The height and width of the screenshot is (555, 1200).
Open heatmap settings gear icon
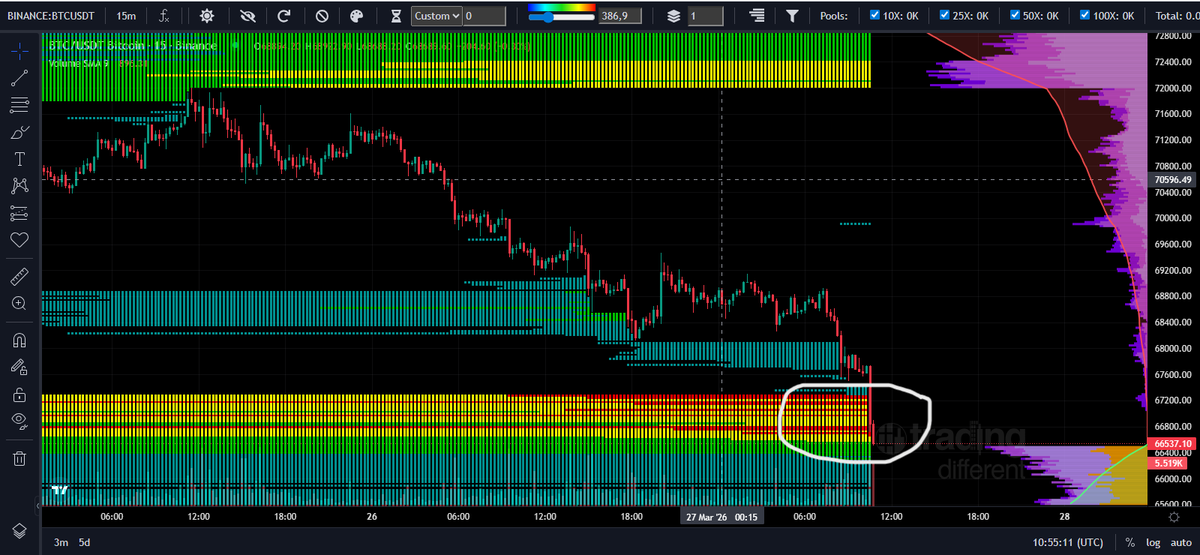click(x=207, y=16)
